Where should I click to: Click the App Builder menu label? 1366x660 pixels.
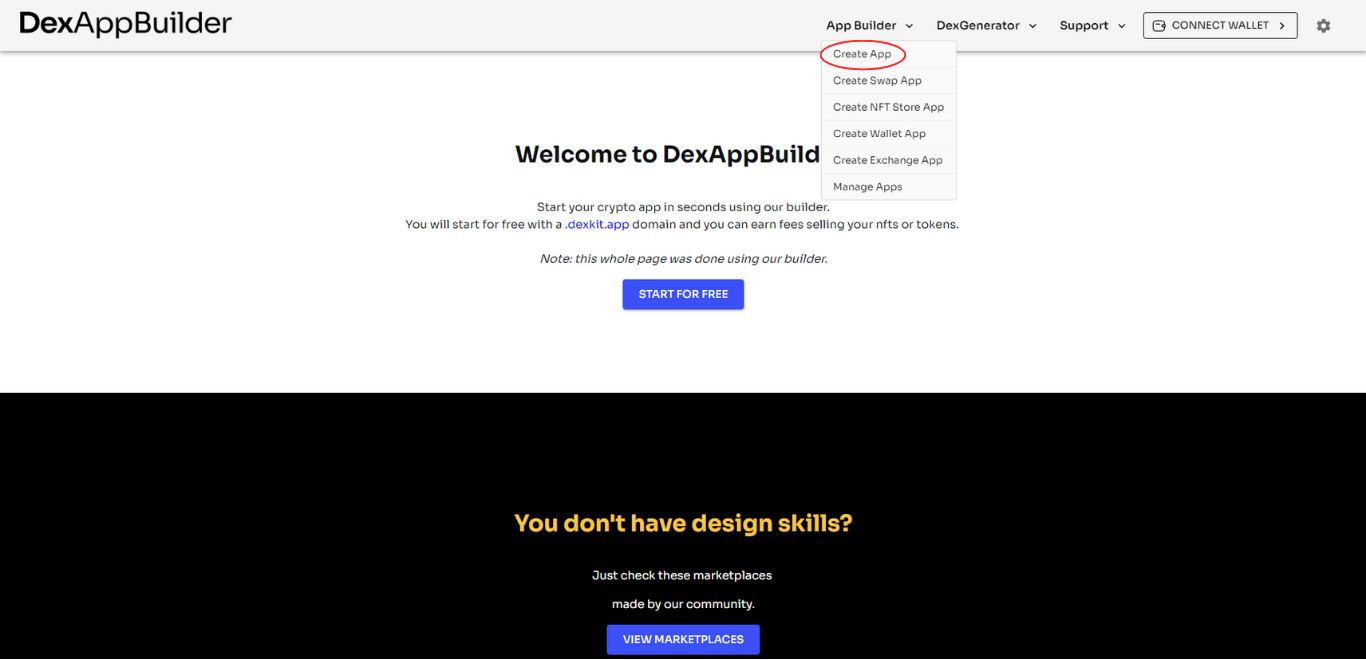tap(862, 25)
